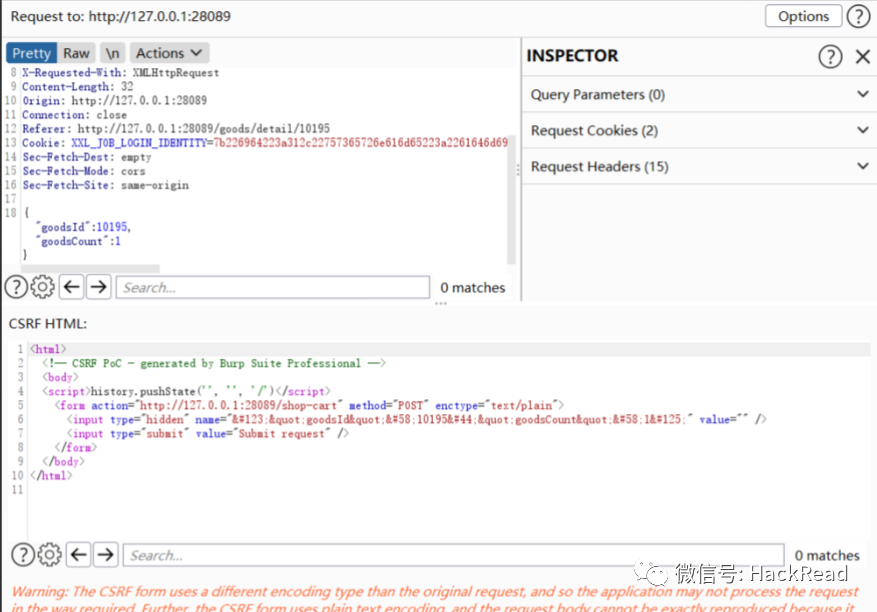Click the request editor search field

click(x=273, y=288)
